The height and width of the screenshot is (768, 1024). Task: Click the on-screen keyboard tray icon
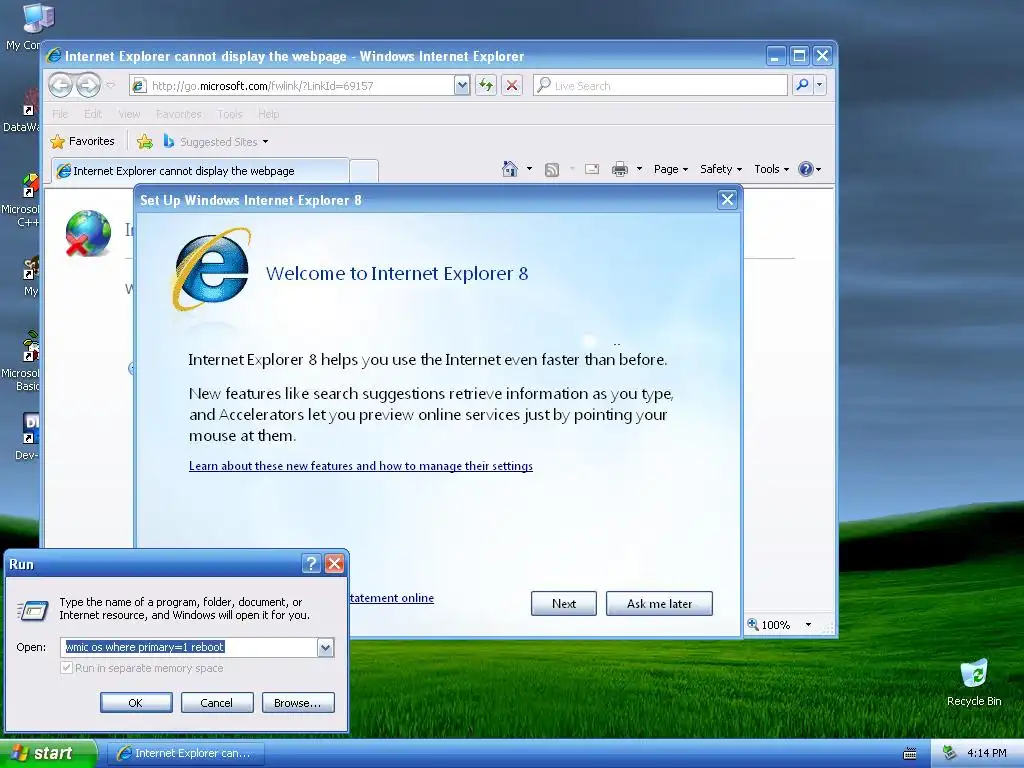point(910,754)
